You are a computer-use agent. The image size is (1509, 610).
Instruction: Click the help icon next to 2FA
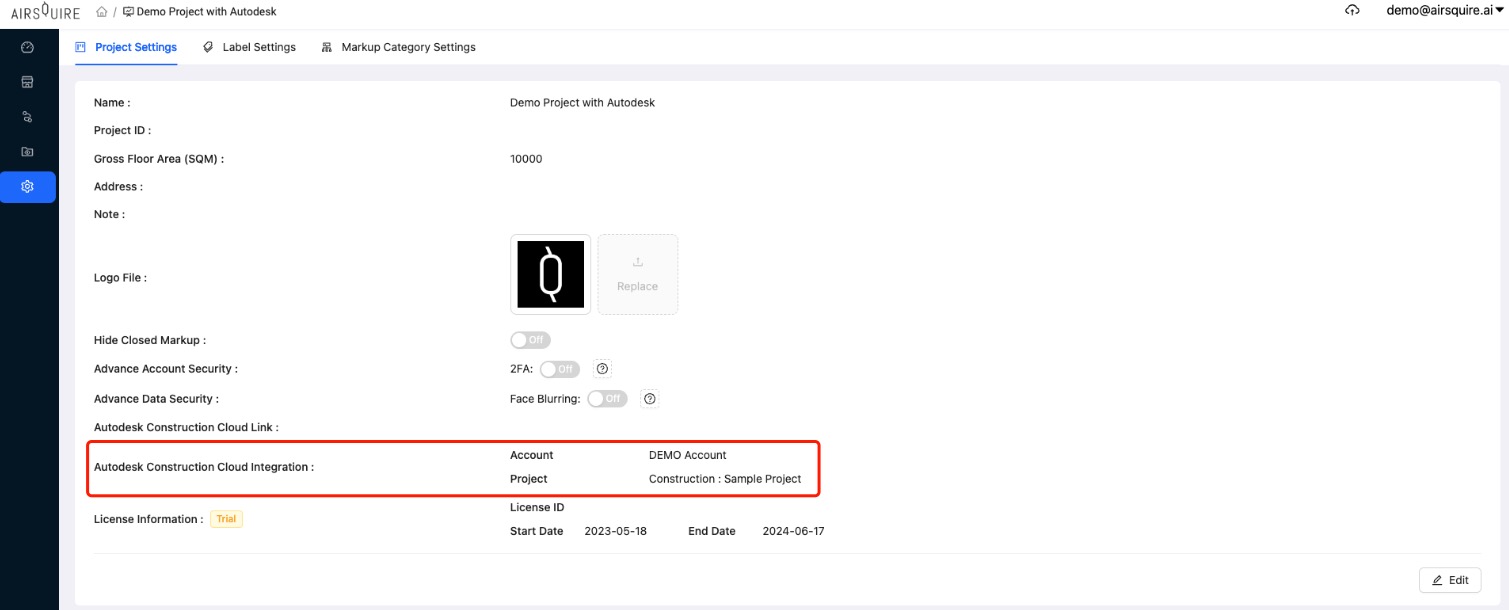pyautogui.click(x=602, y=369)
